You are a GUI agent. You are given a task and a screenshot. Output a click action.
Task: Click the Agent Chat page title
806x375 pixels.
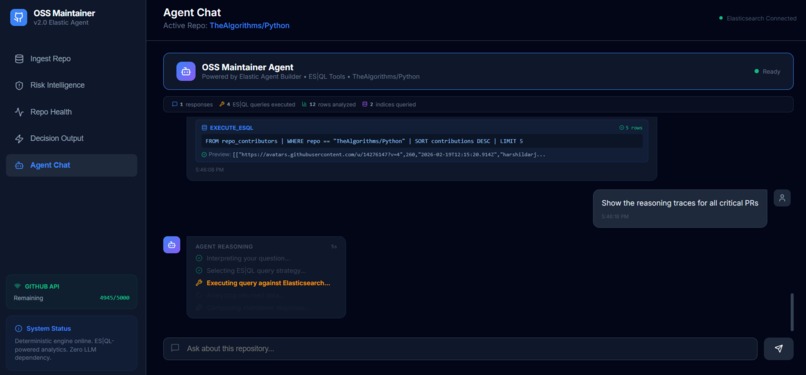click(192, 12)
